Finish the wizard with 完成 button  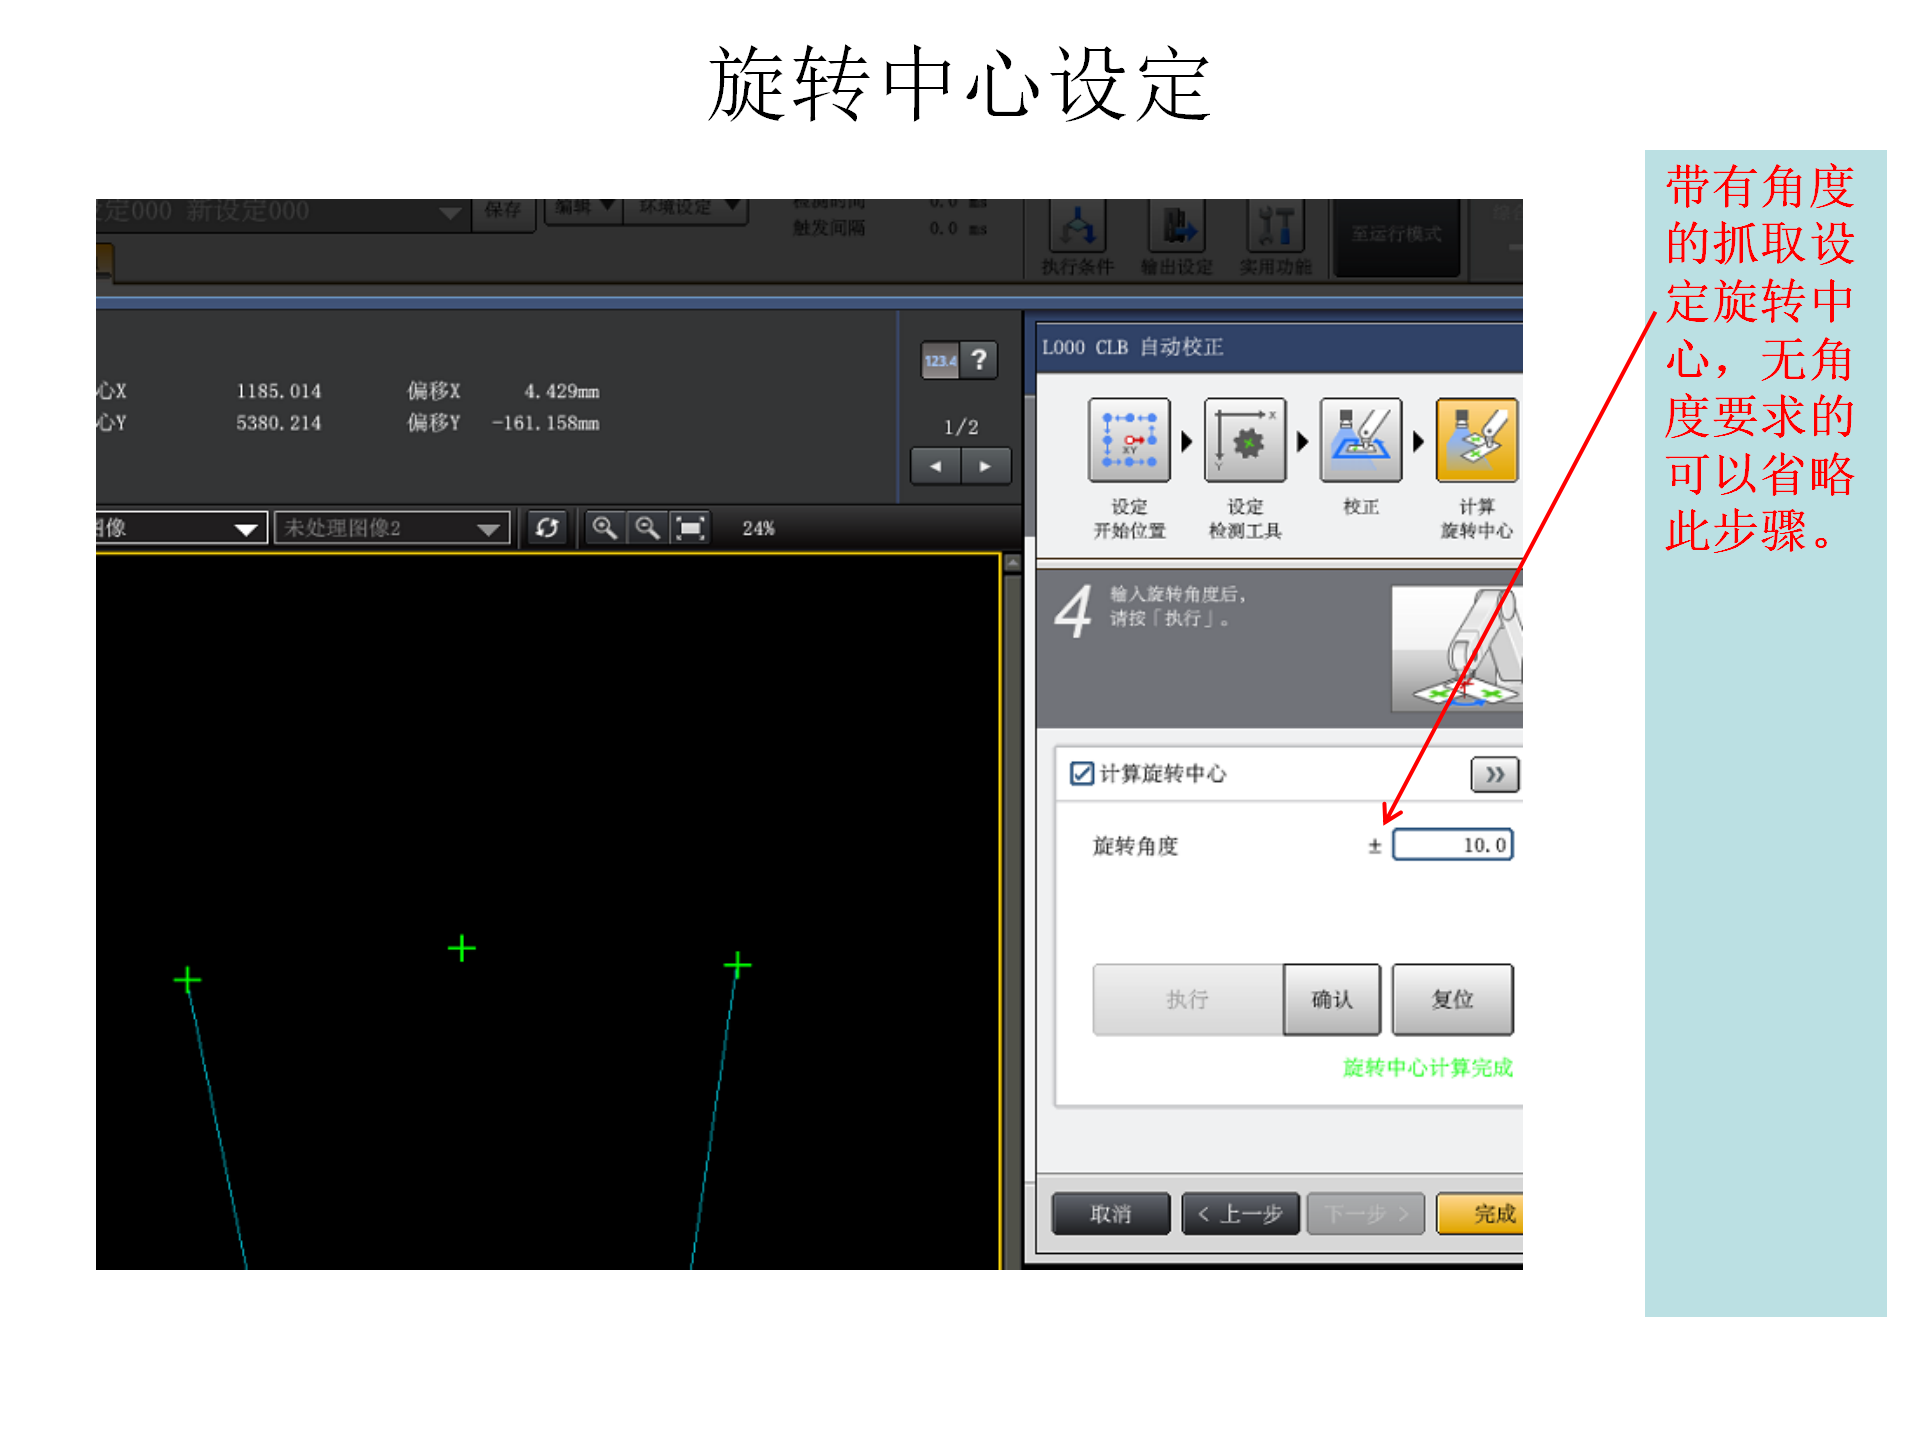(1480, 1214)
